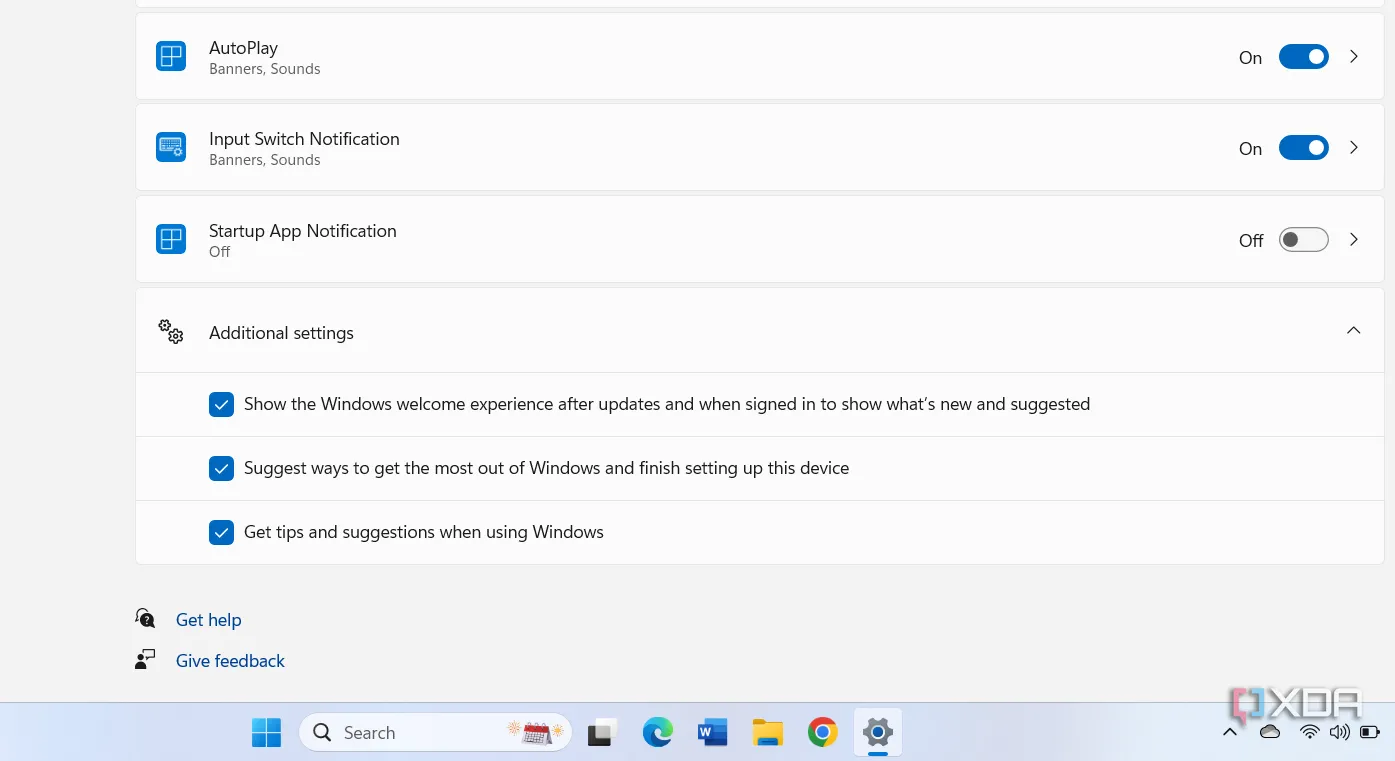
Task: Open Microsoft Word from taskbar
Action: pyautogui.click(x=712, y=733)
